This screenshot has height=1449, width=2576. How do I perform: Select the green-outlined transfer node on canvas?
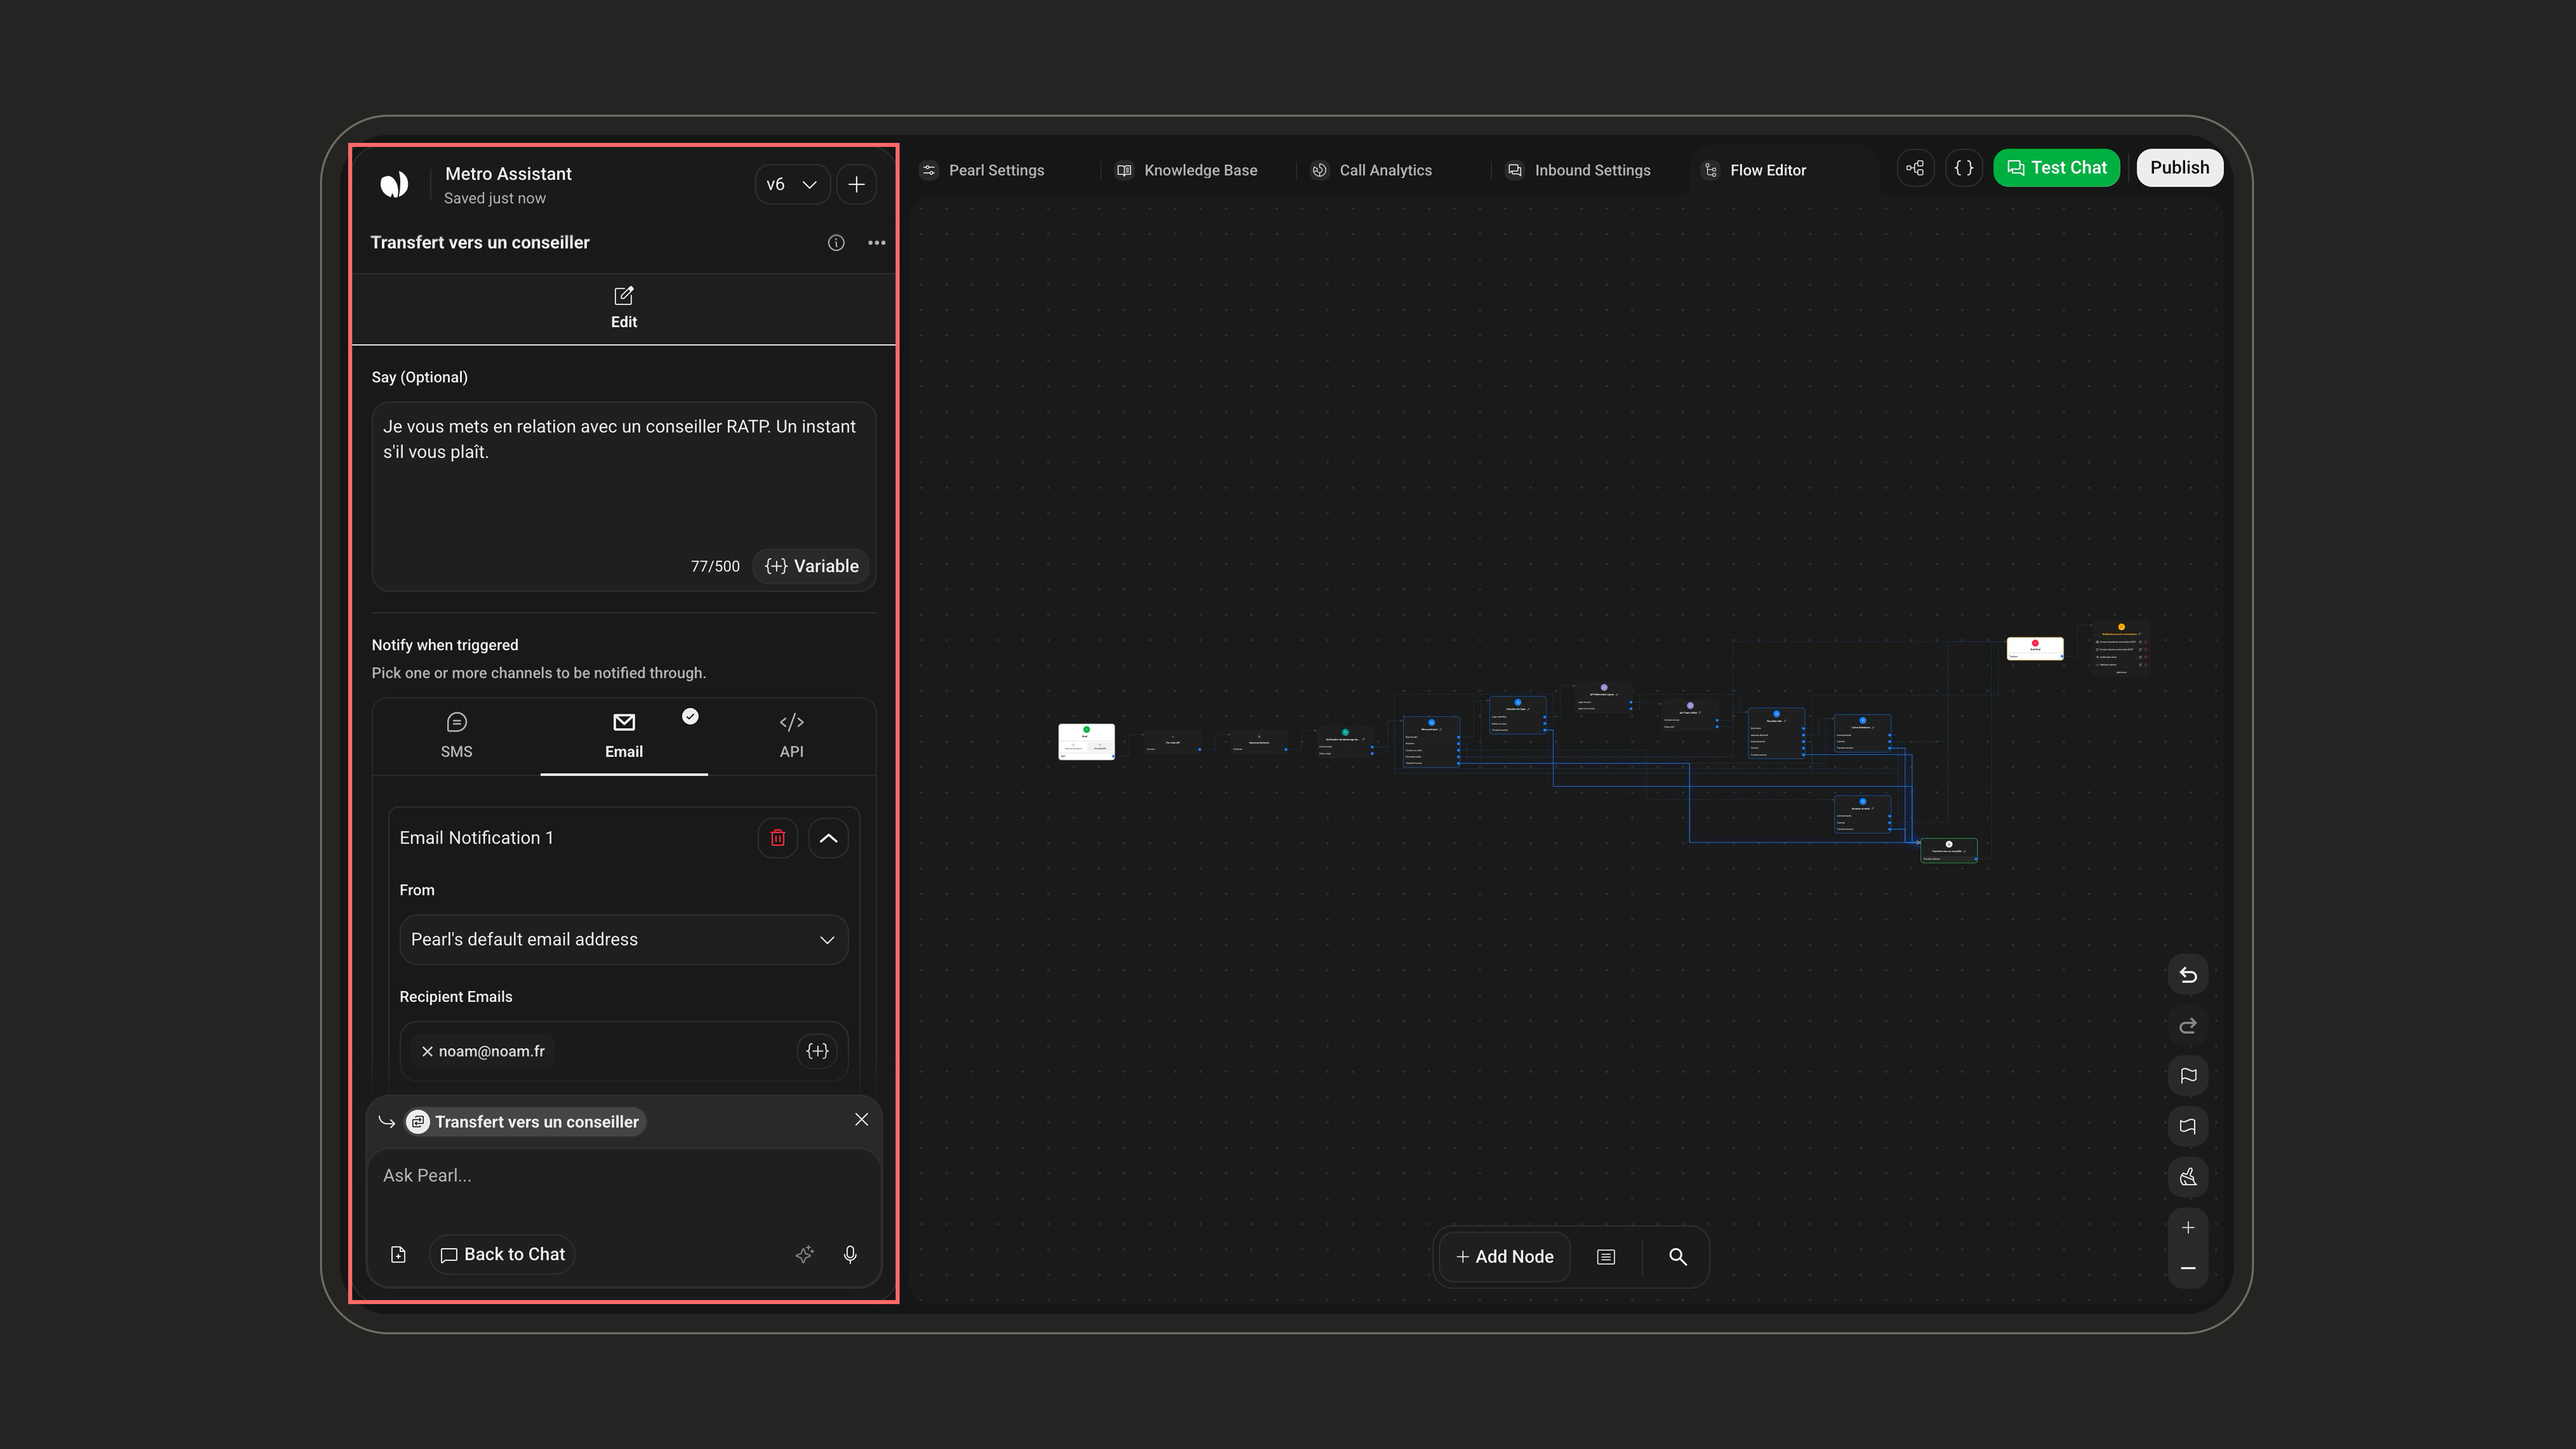click(x=1948, y=851)
